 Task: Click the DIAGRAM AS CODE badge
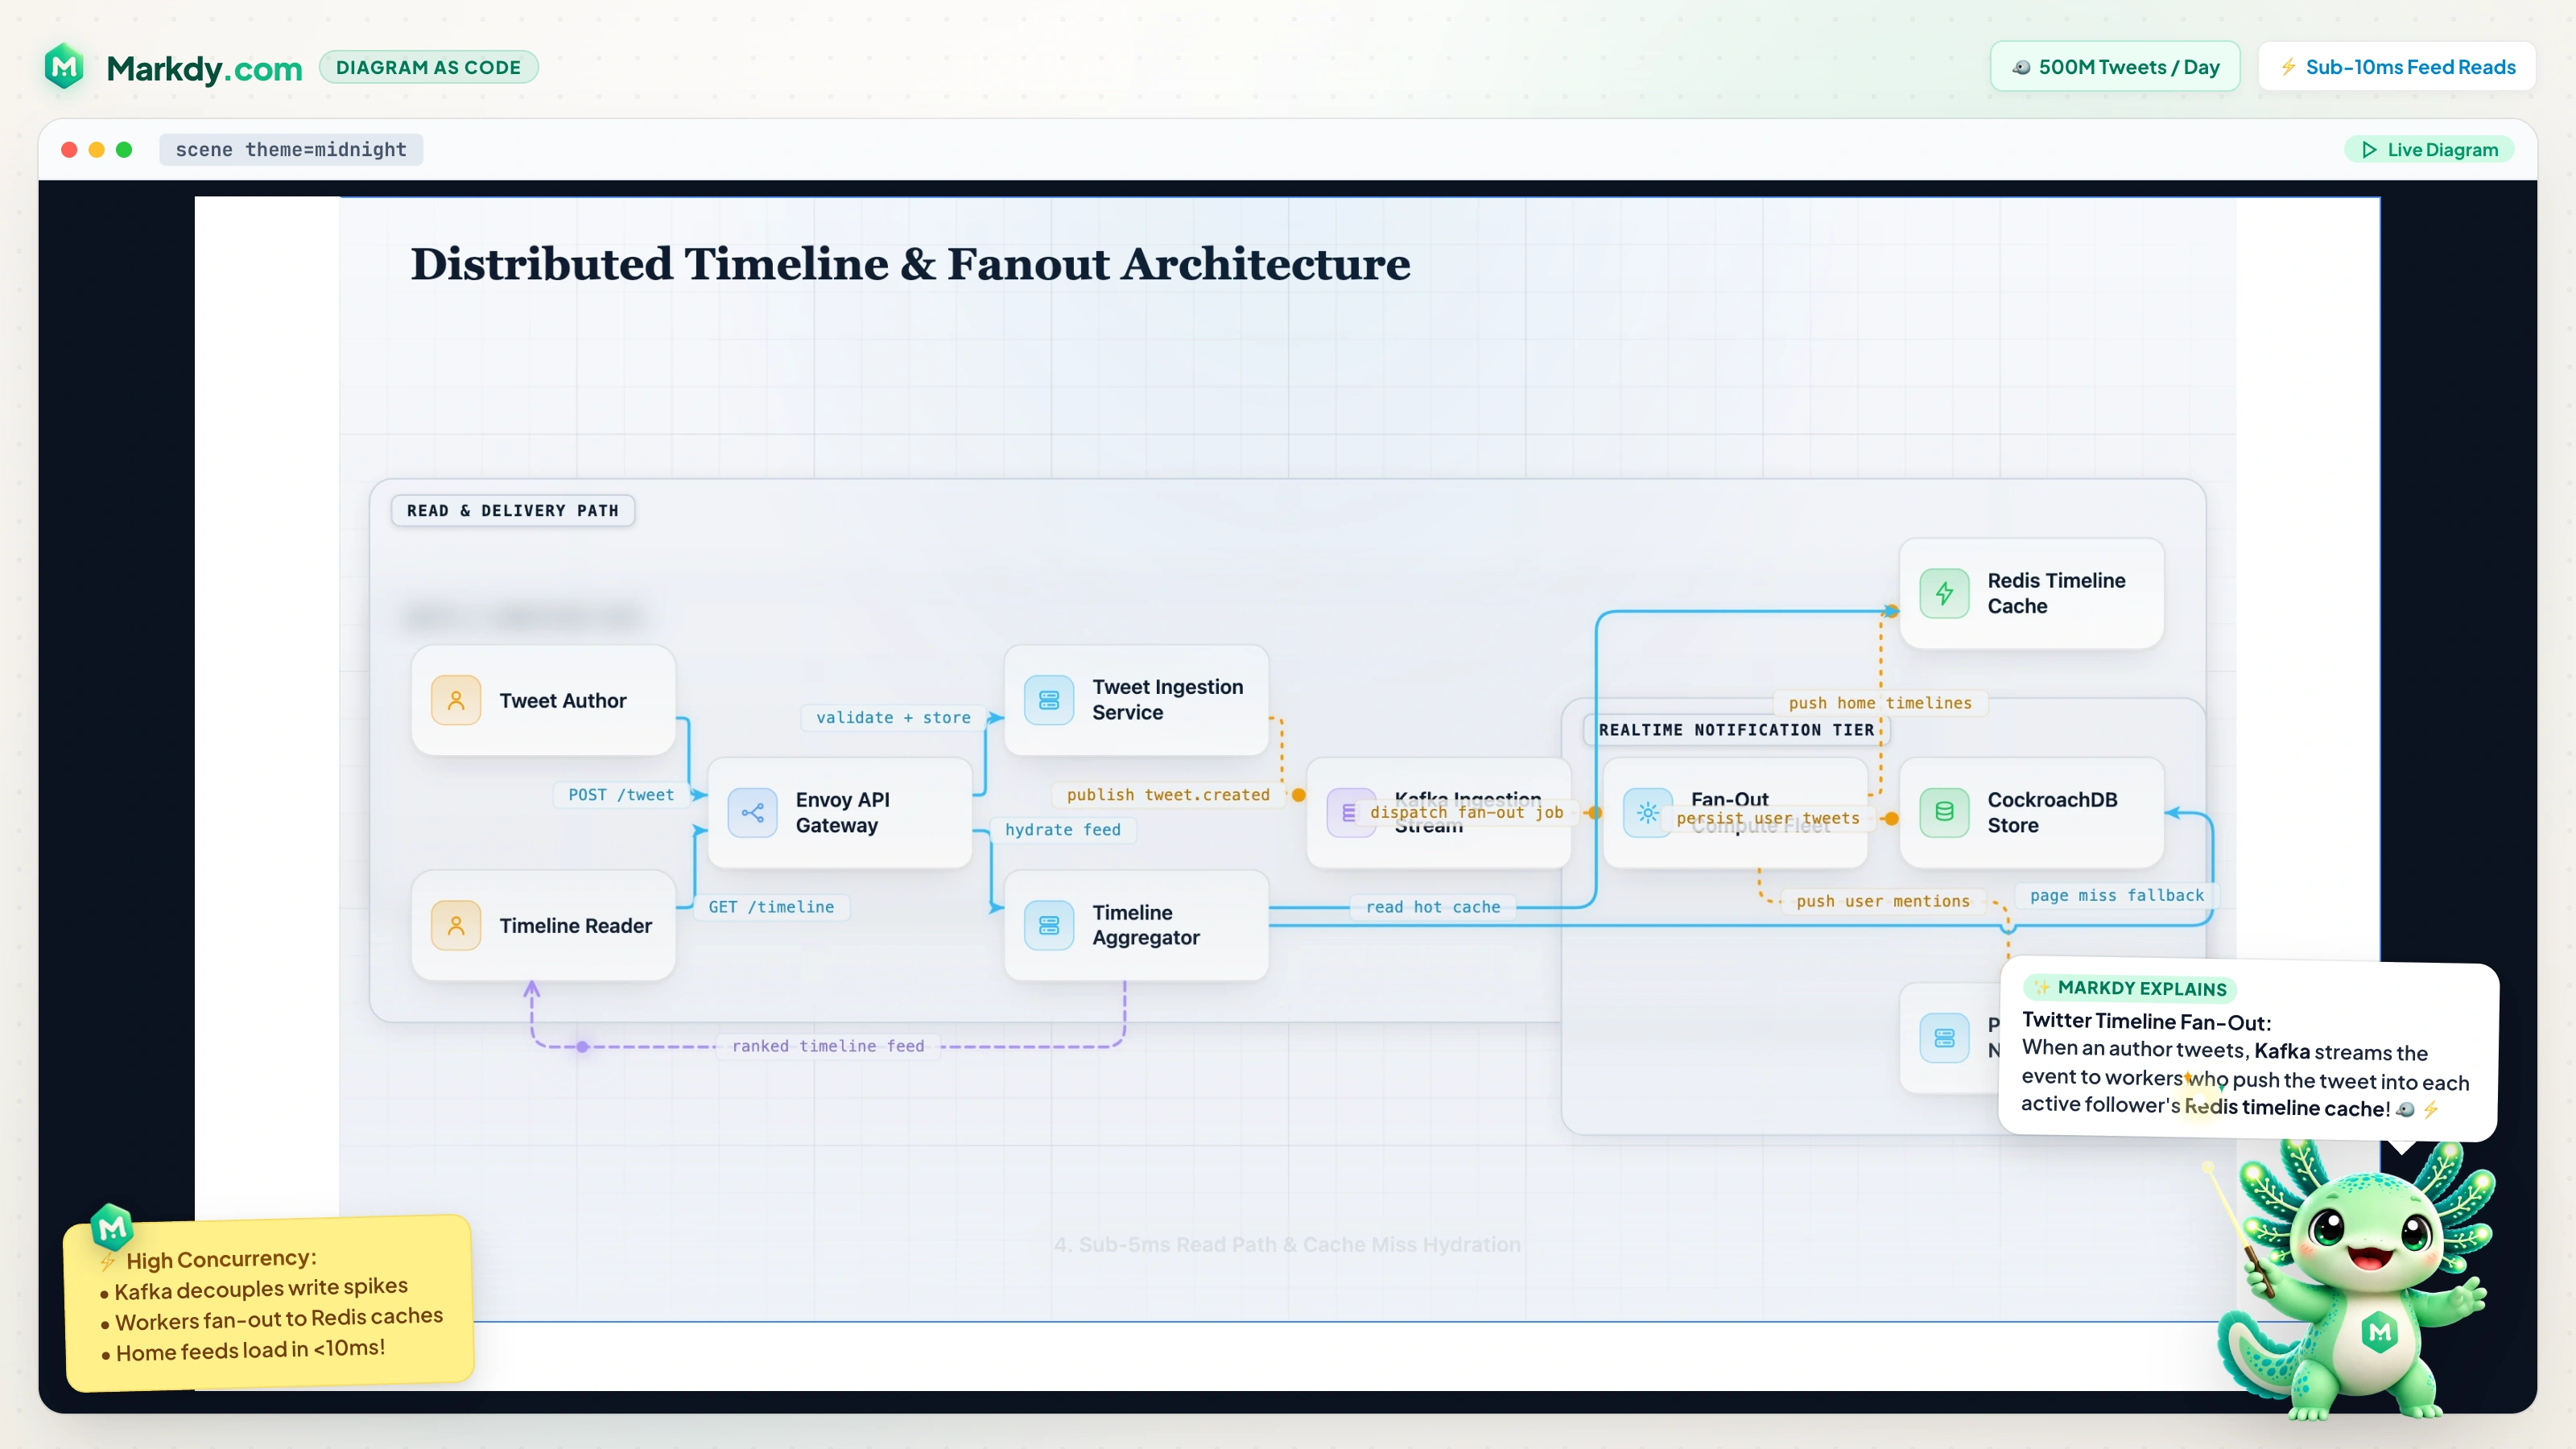428,67
